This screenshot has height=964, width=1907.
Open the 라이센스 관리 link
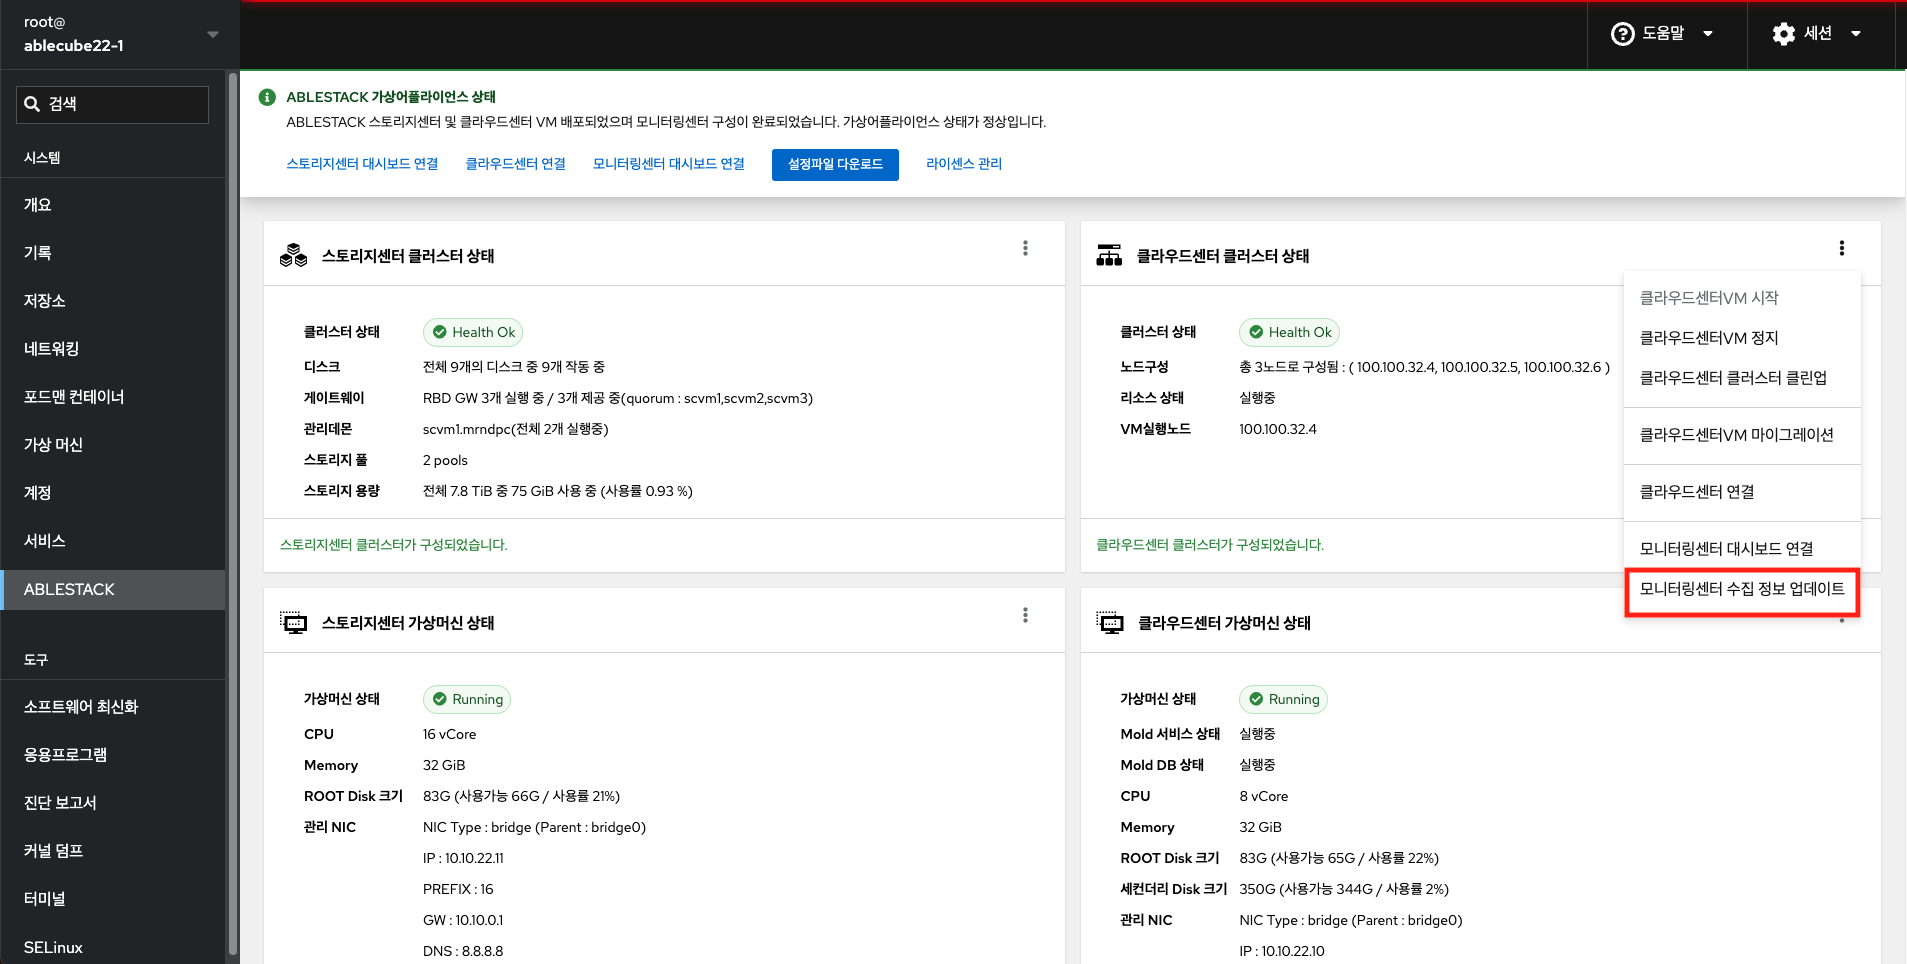963,164
